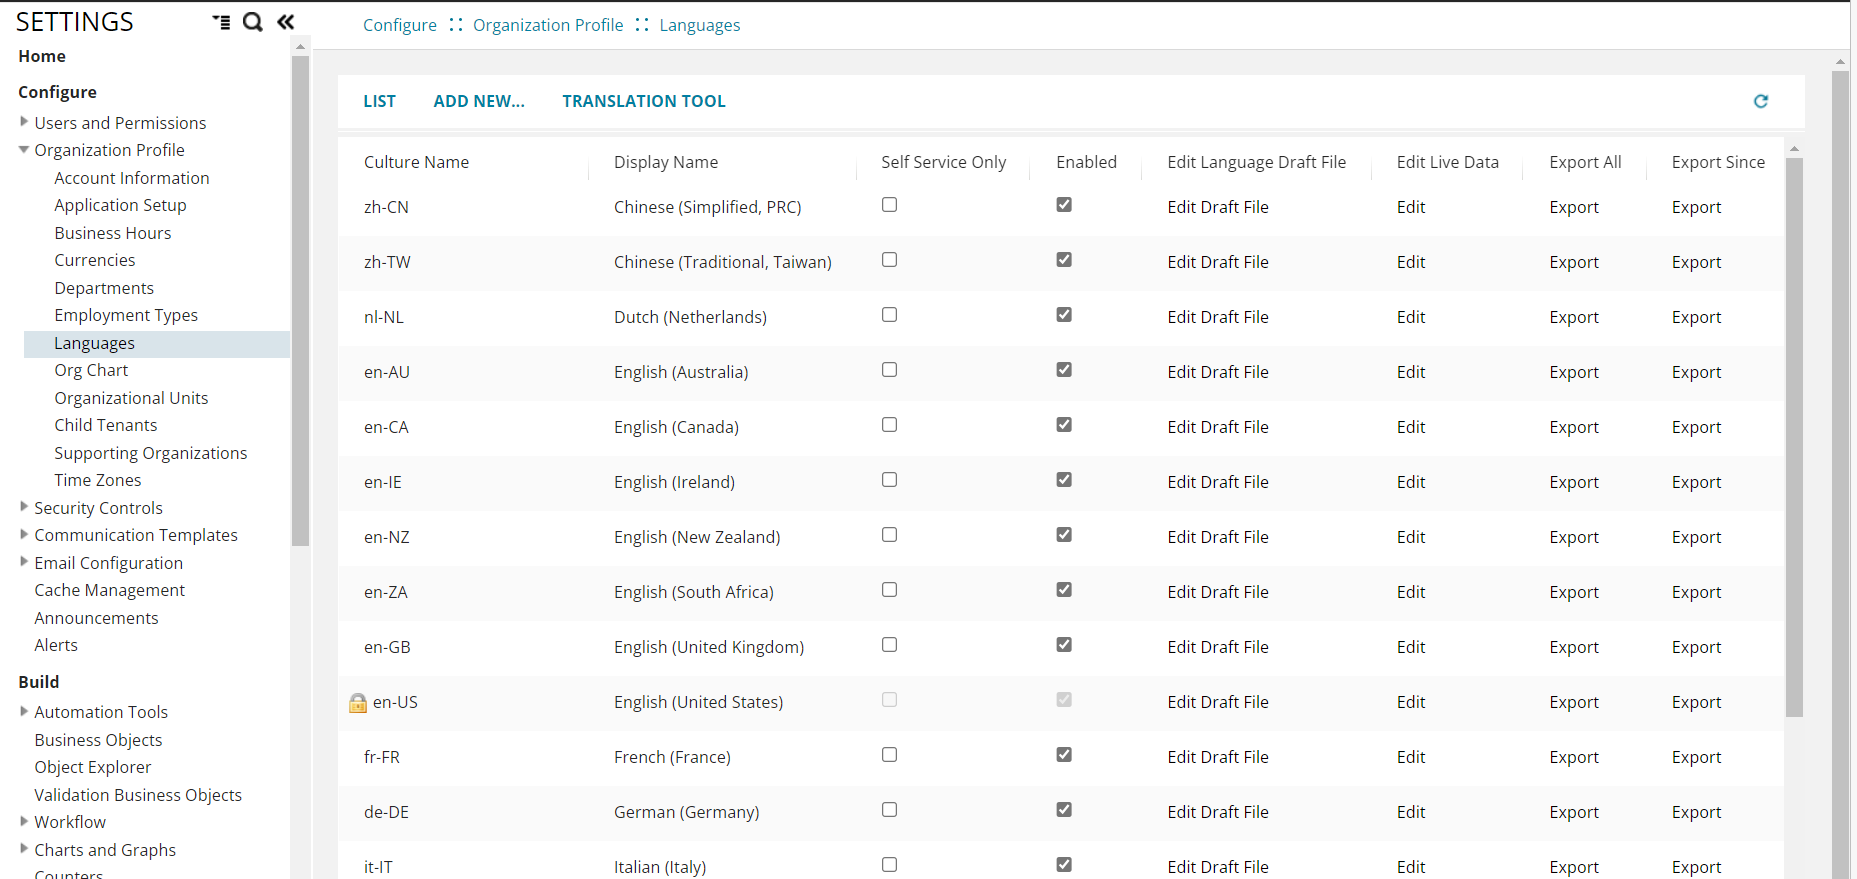
Task: Open Edit Draft File for en-AU
Action: pyautogui.click(x=1217, y=372)
